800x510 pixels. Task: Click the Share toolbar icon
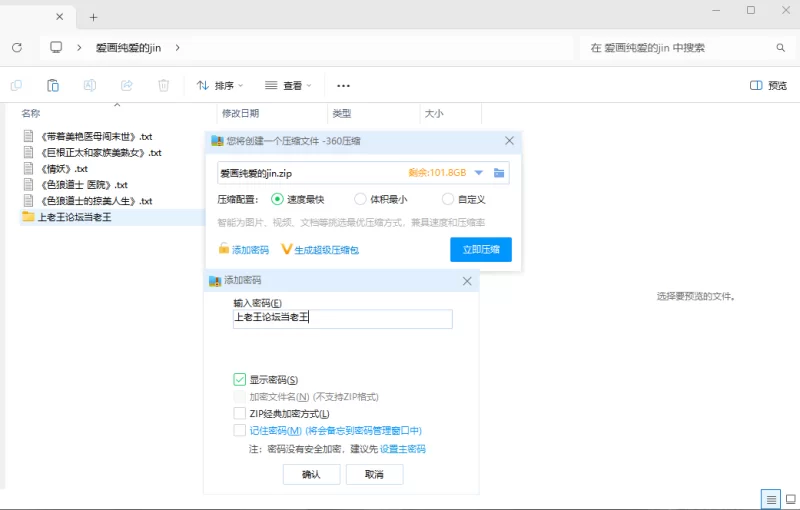(x=127, y=85)
